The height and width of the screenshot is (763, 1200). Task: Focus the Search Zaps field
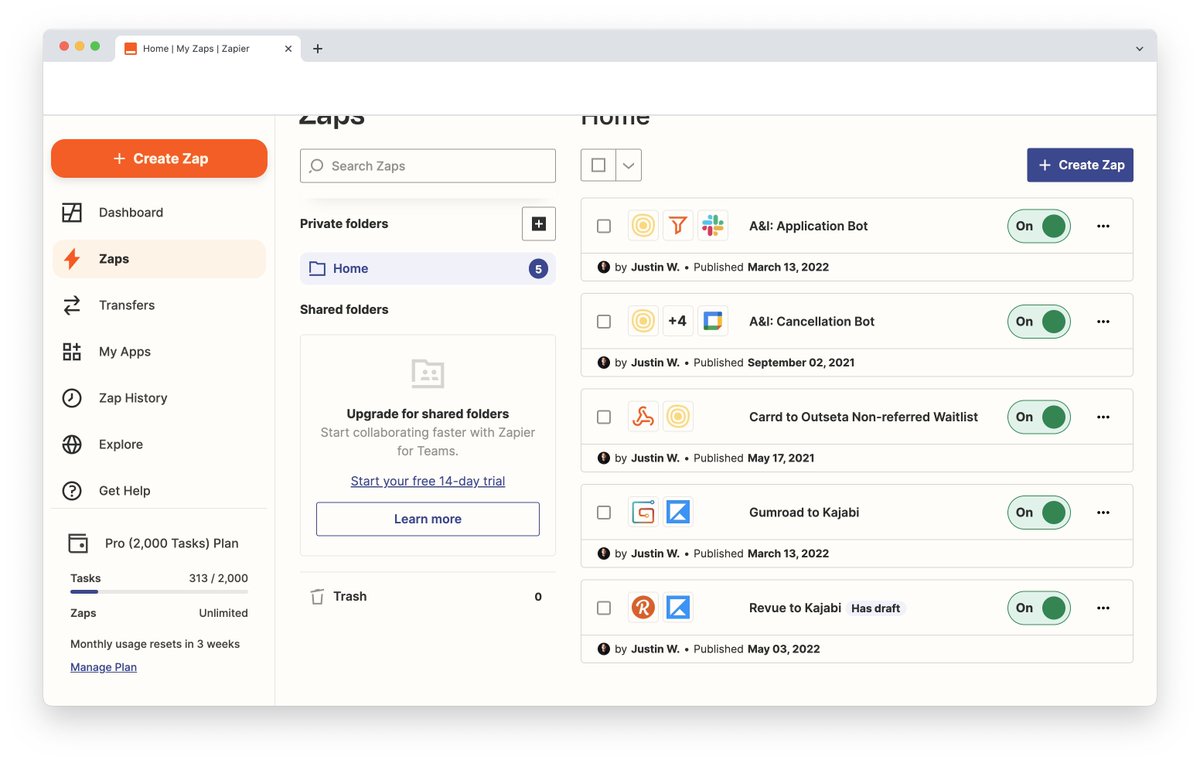[428, 166]
